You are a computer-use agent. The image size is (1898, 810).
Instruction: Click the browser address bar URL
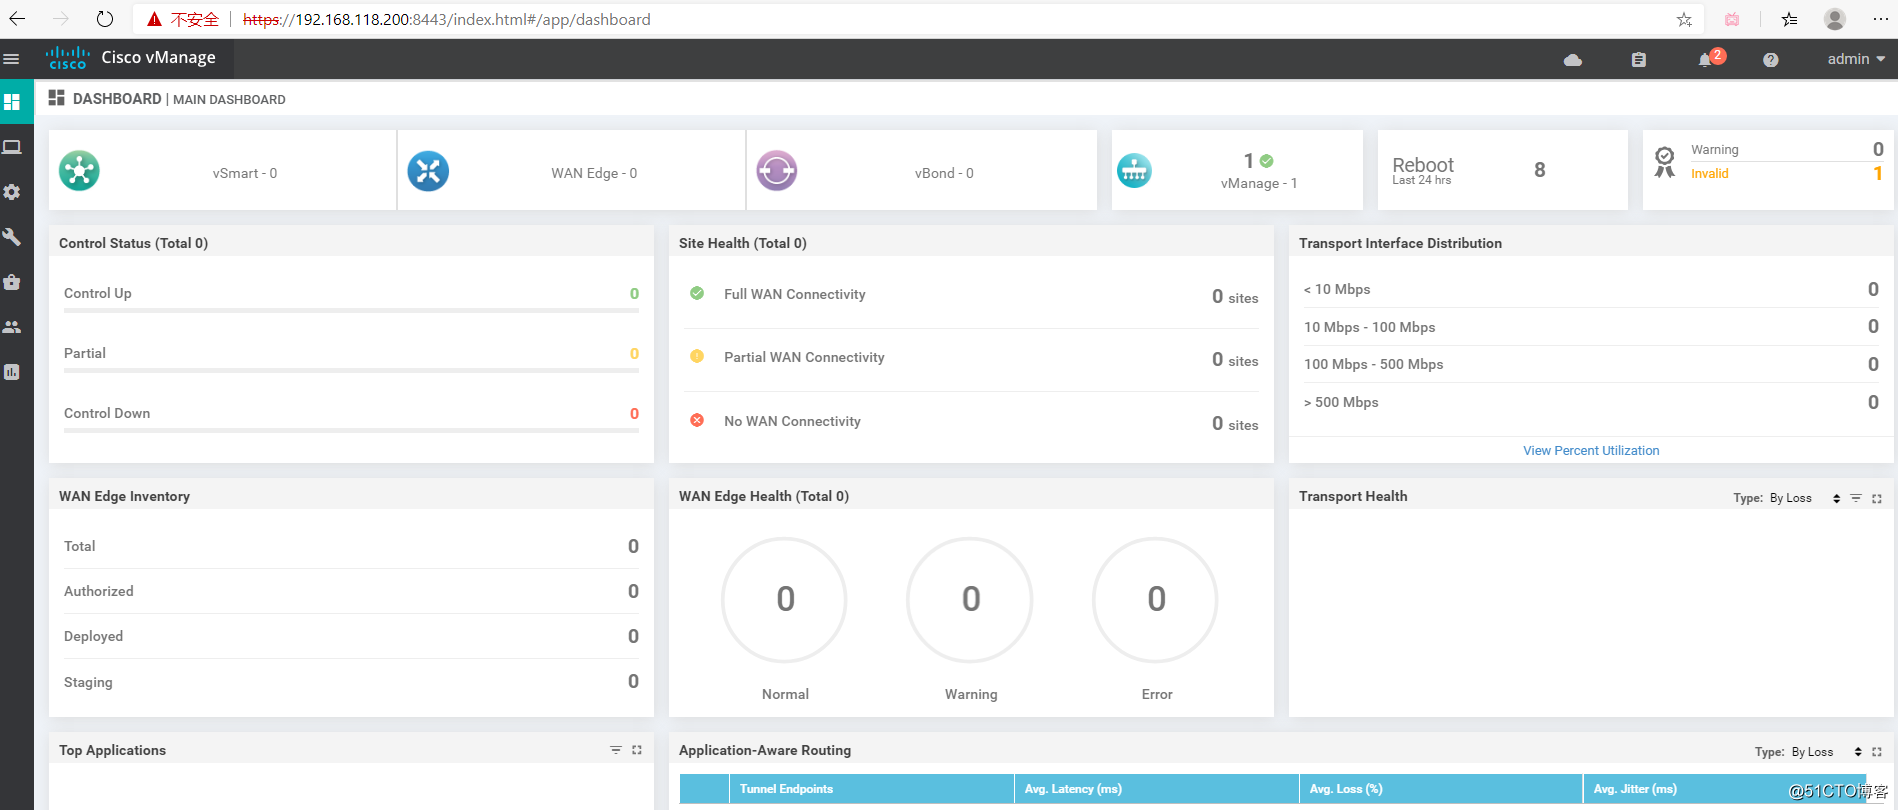447,19
